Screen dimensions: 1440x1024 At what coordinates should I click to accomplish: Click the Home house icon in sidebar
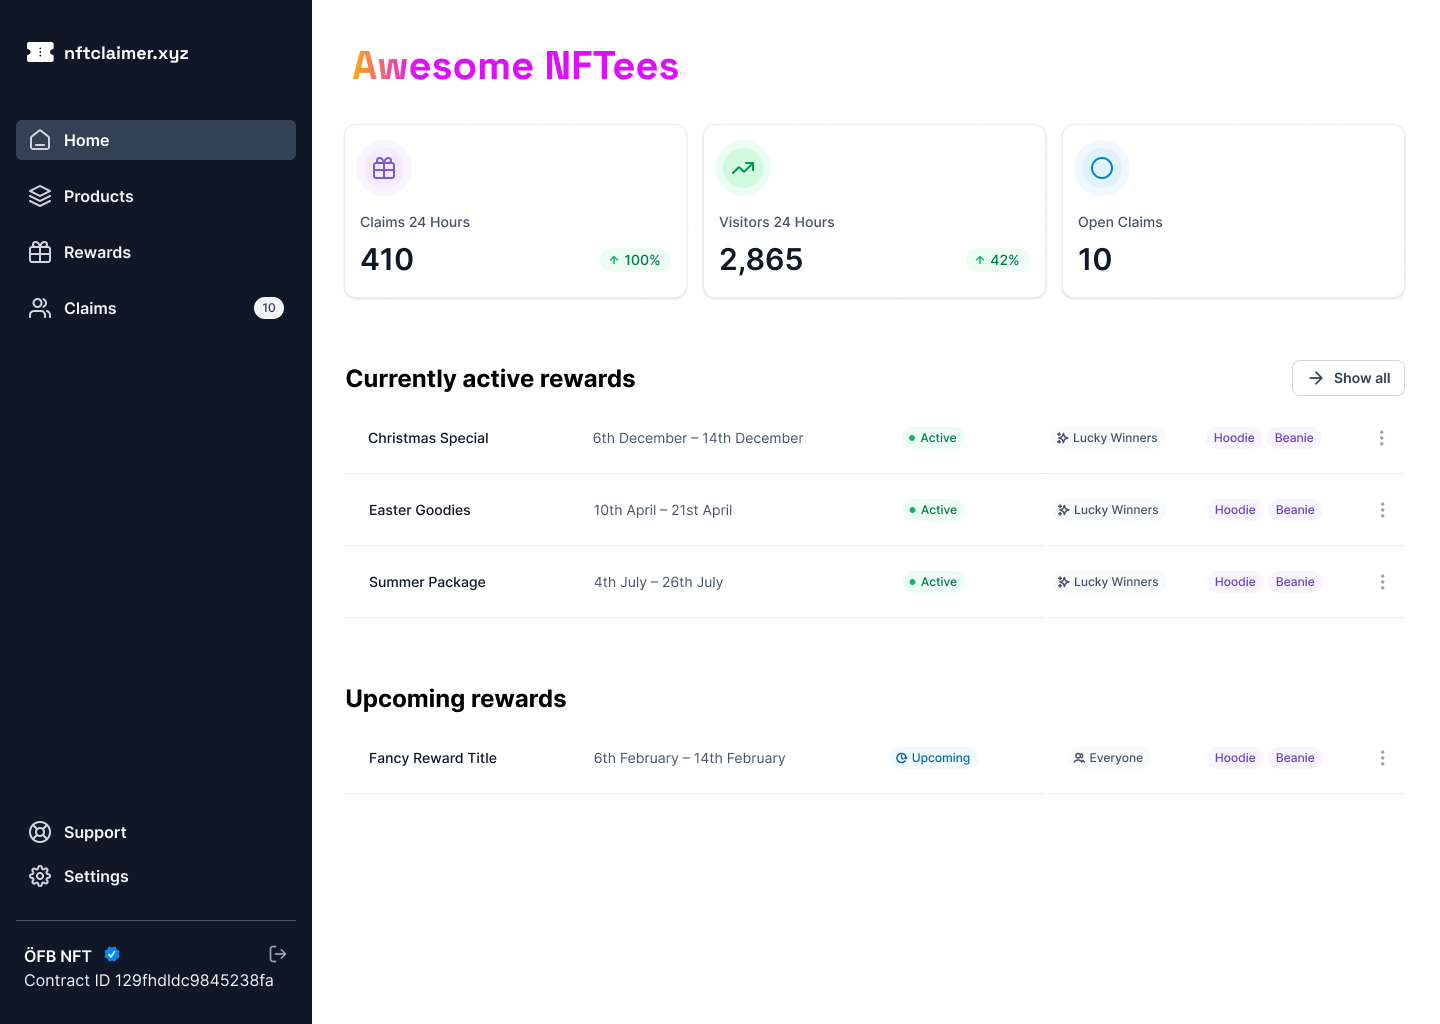point(40,140)
